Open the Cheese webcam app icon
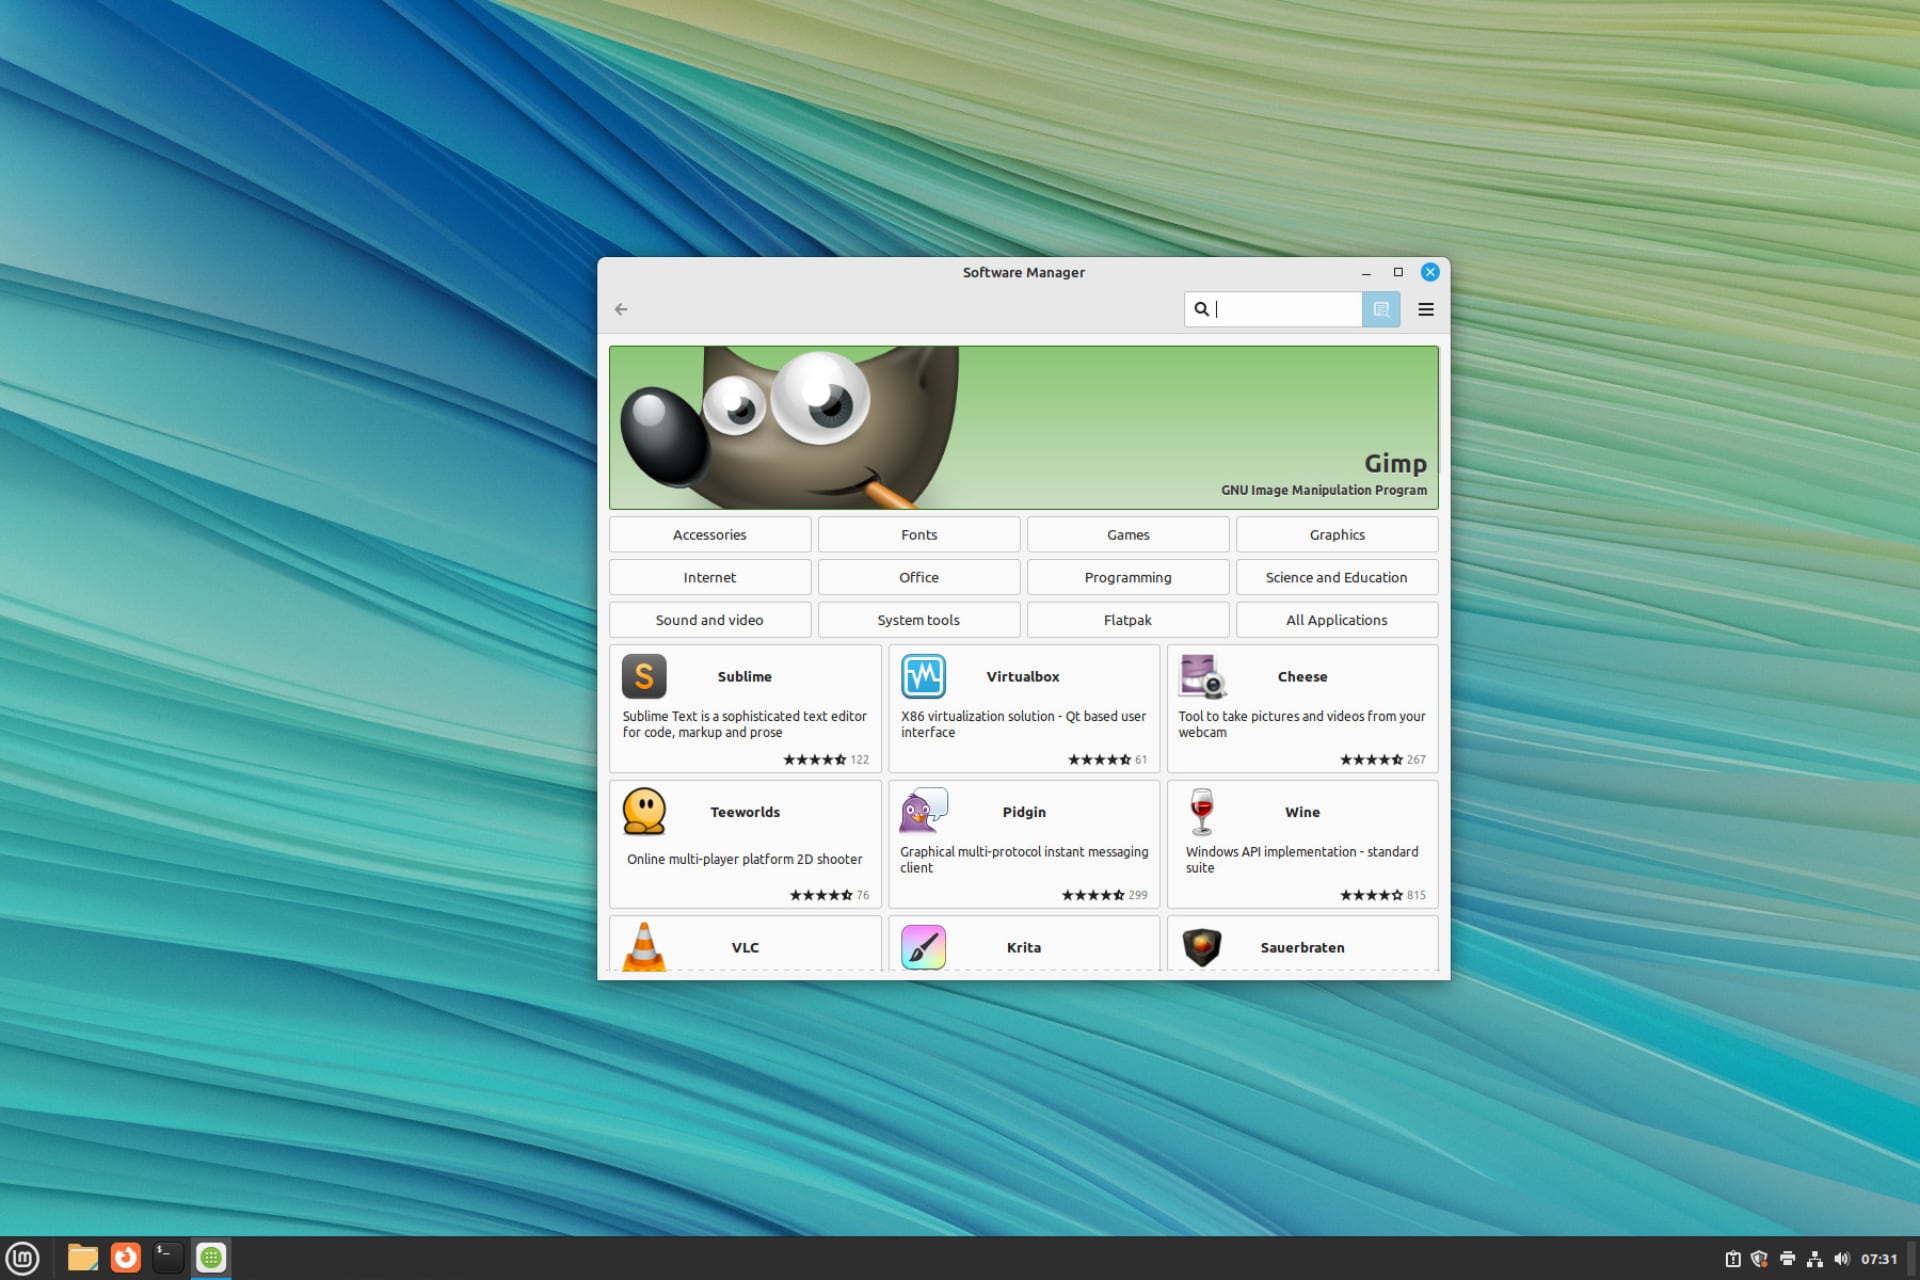The width and height of the screenshot is (1920, 1280). point(1201,676)
